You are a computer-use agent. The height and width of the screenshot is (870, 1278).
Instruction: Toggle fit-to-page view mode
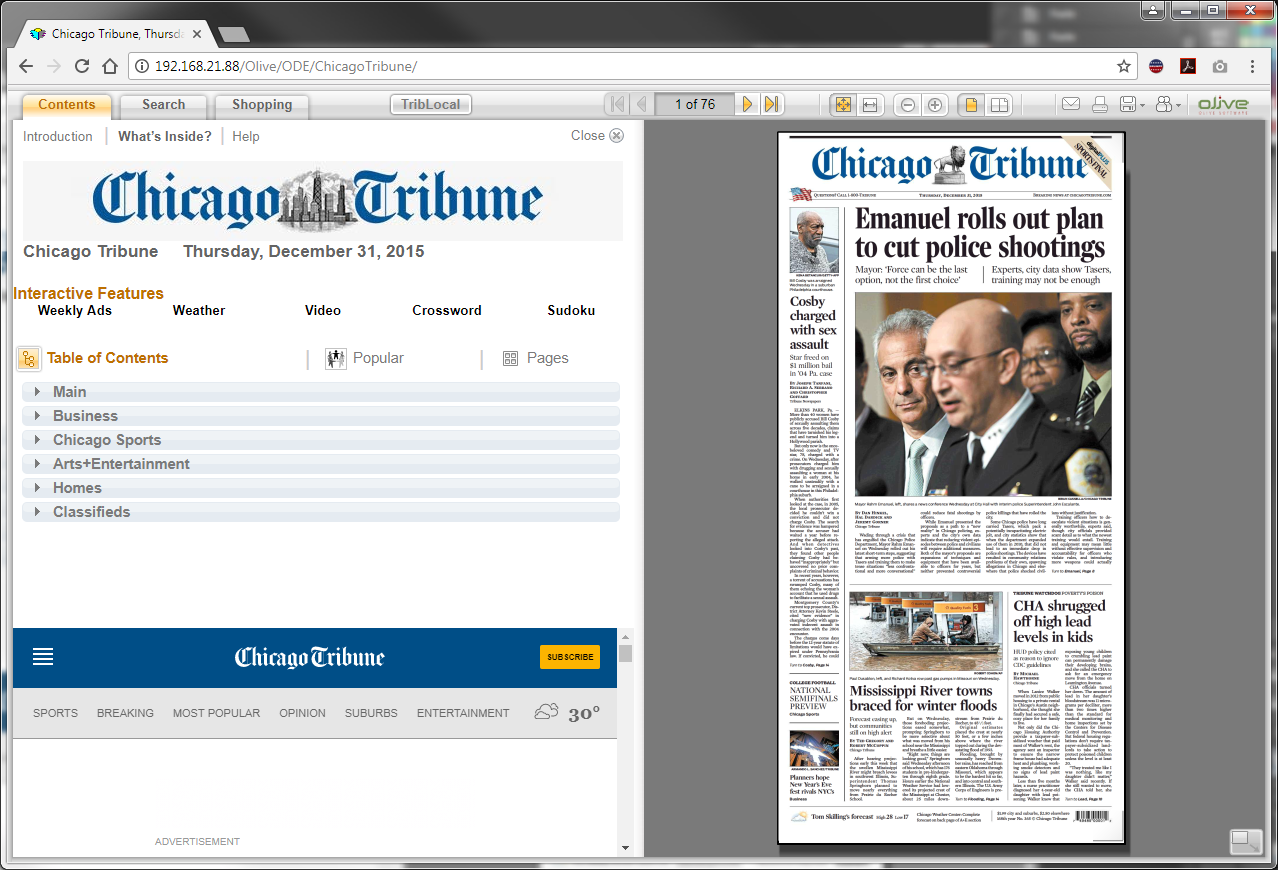[x=843, y=105]
